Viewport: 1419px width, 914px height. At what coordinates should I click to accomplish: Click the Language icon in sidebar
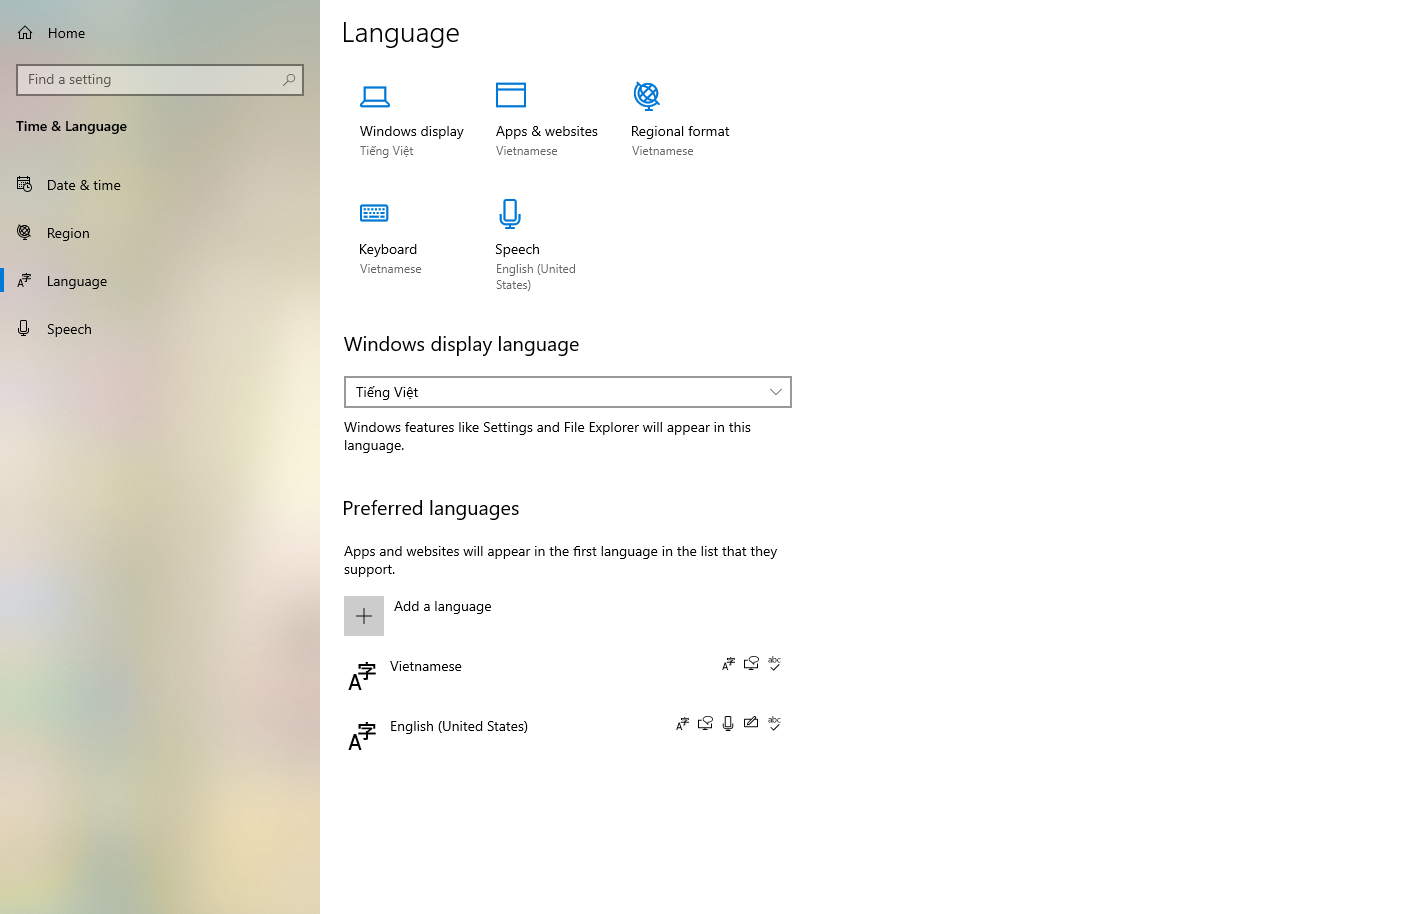pos(24,280)
